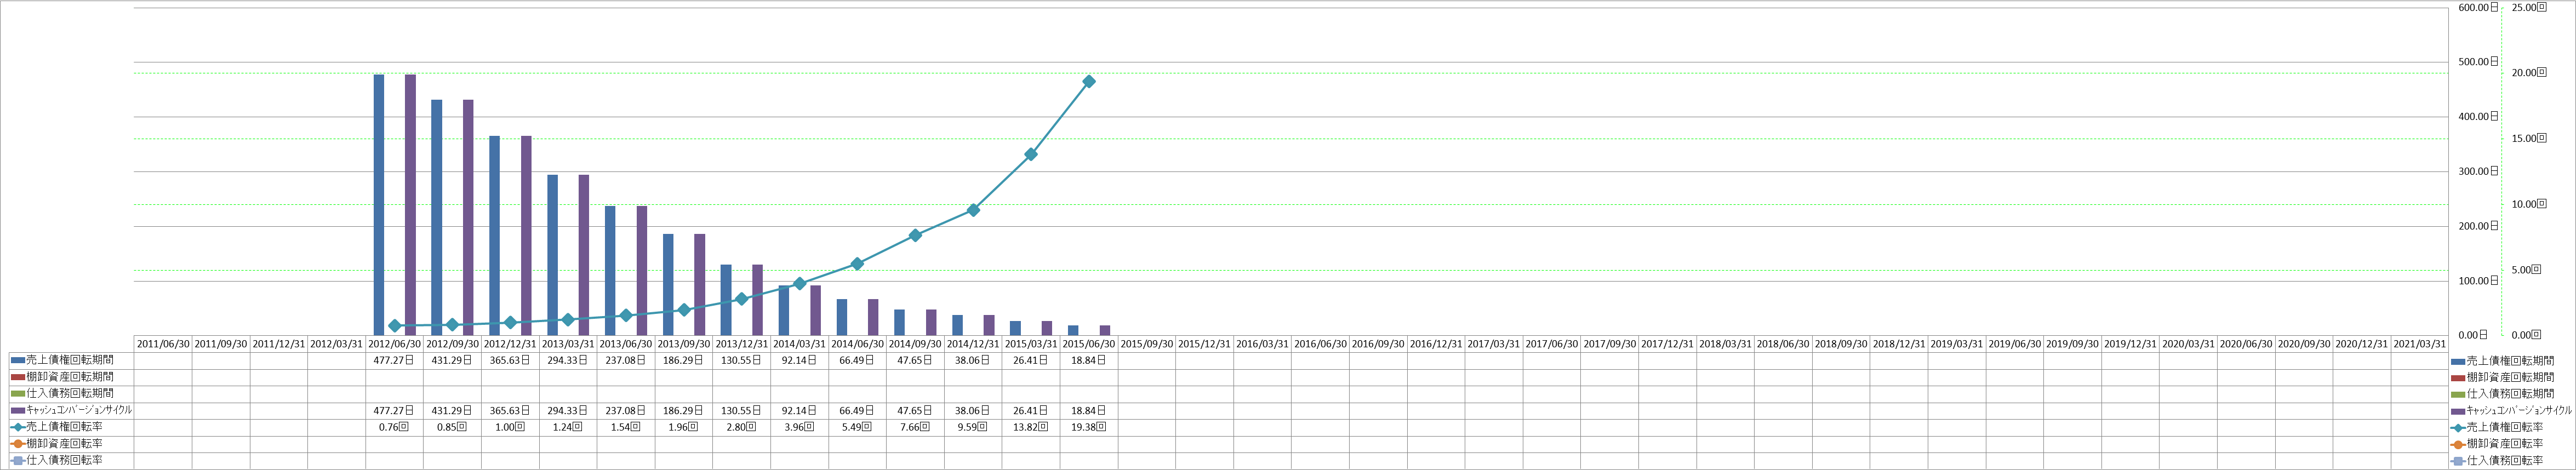Click the 1.54回 turnover rate cell
The image size is (2576, 470).
(627, 427)
